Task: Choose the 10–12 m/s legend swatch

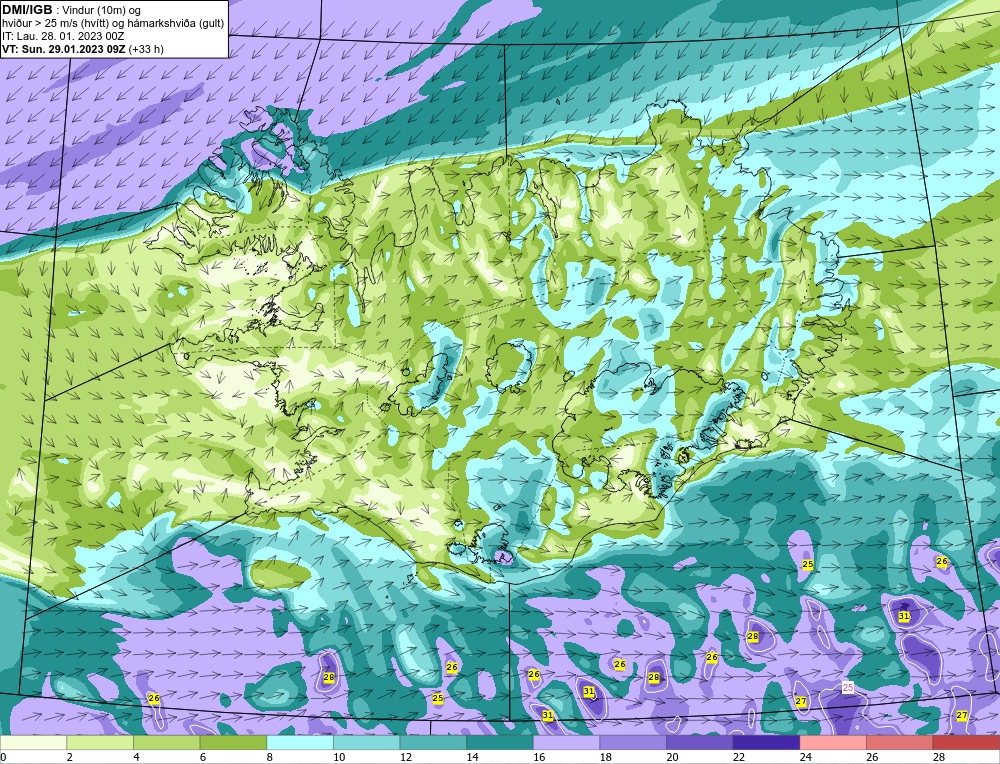Action: [366, 742]
